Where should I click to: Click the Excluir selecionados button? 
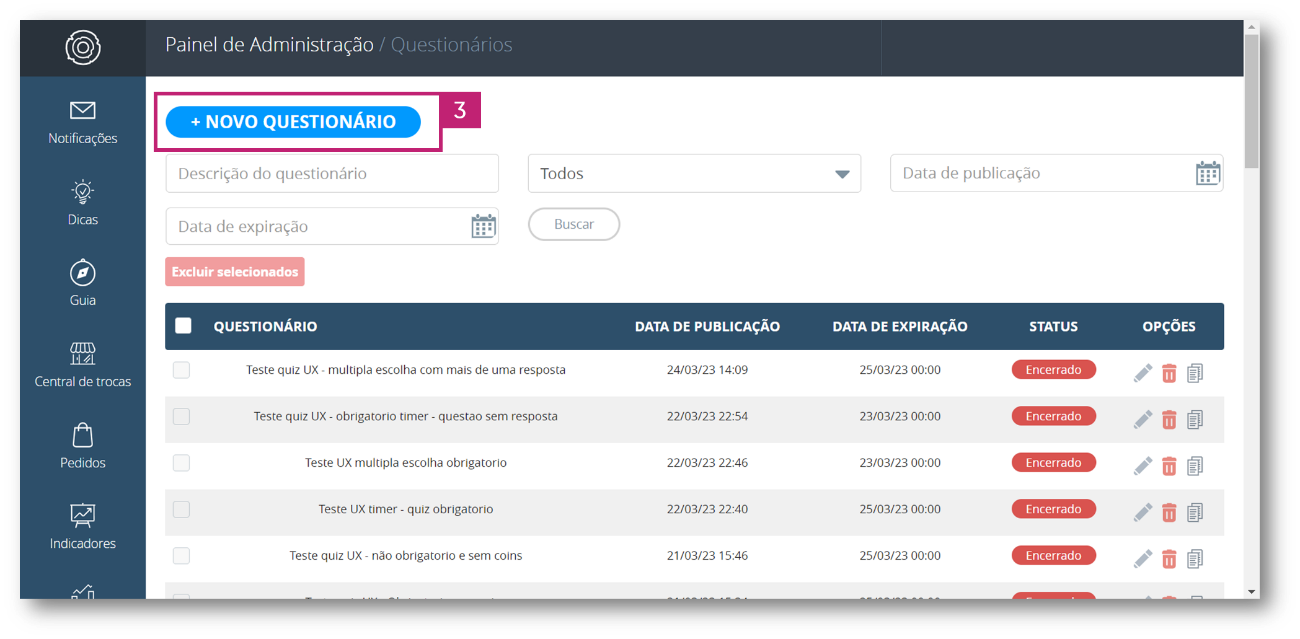235,272
